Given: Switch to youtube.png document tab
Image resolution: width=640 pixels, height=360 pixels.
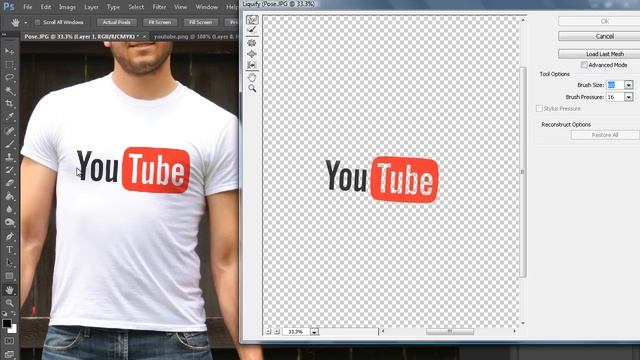Looking at the screenshot, I should click(195, 36).
